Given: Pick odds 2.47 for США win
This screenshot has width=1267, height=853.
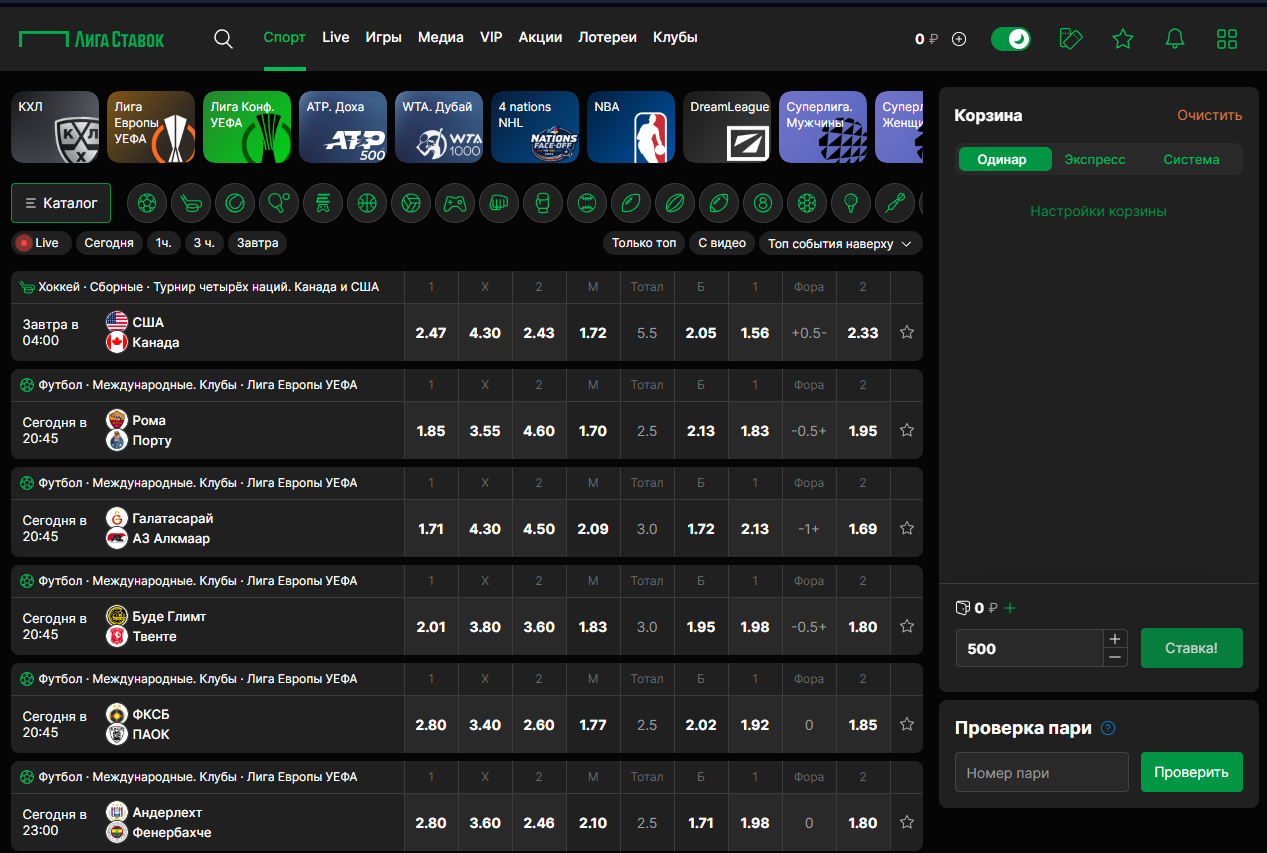Looking at the screenshot, I should (x=431, y=333).
